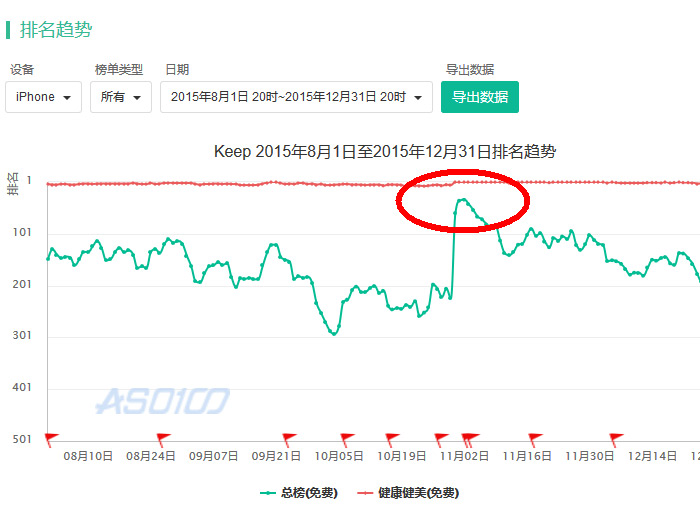Click the 301 y-axis rank label

pyautogui.click(x=22, y=336)
